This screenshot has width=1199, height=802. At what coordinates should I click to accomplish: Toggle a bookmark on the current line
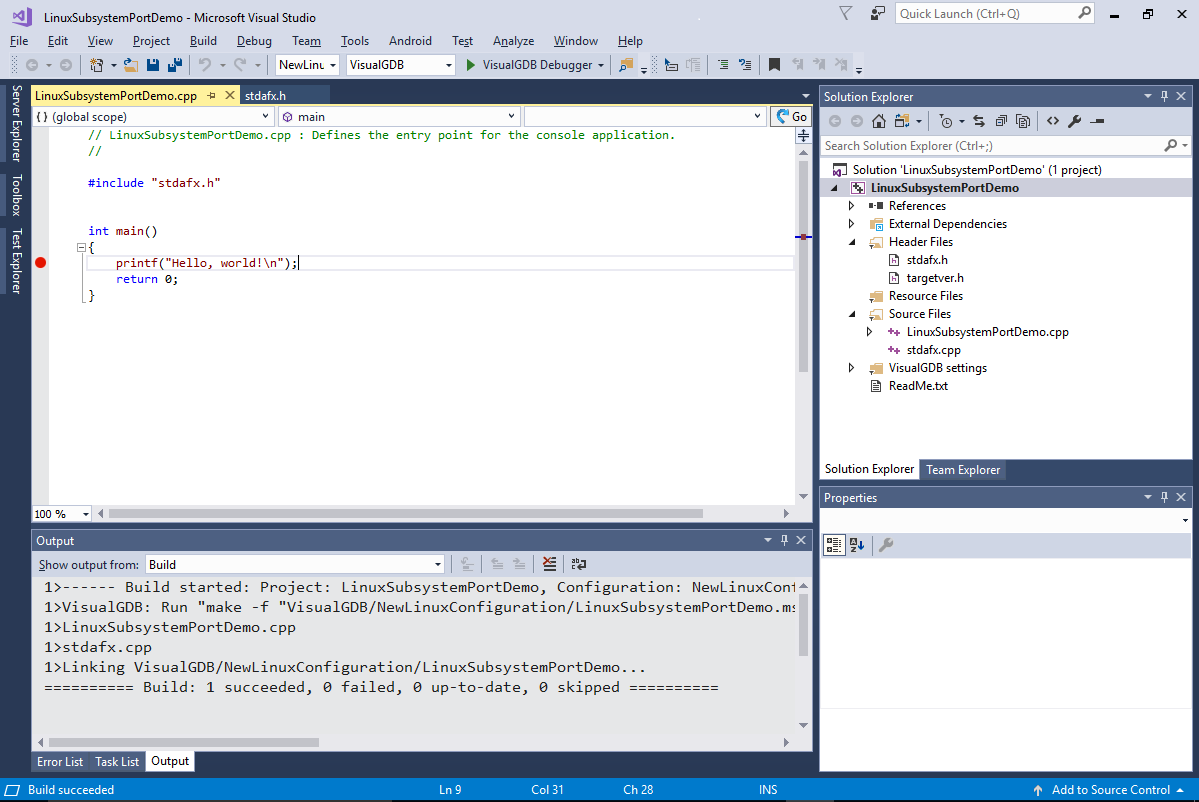(x=775, y=65)
